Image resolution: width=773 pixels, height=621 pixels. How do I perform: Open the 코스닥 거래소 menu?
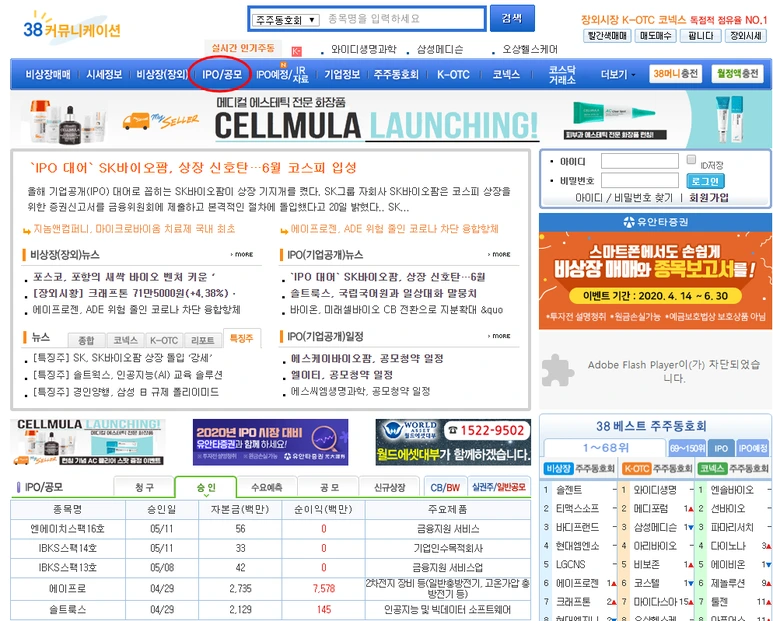(x=562, y=74)
